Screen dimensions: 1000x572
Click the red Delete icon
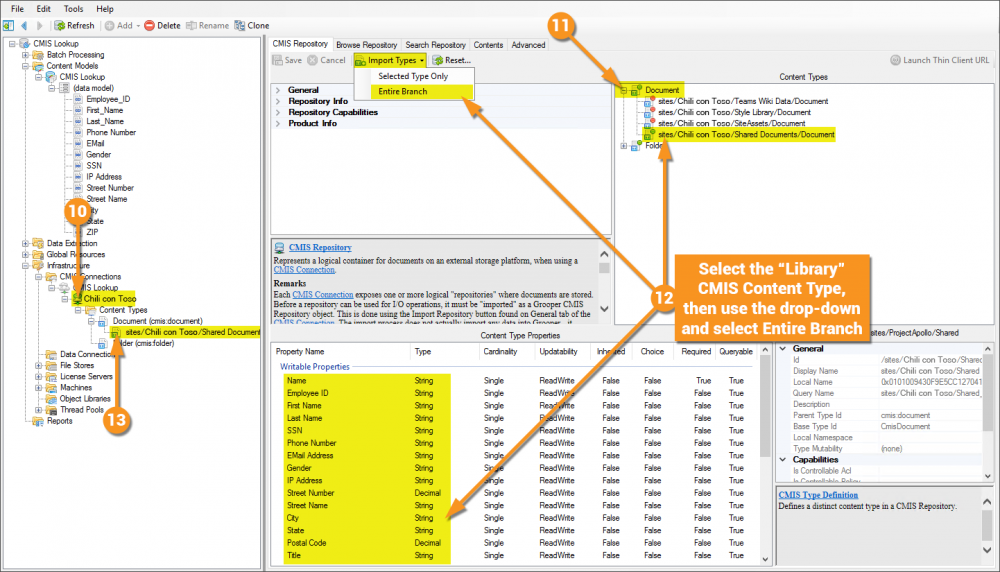click(x=149, y=26)
